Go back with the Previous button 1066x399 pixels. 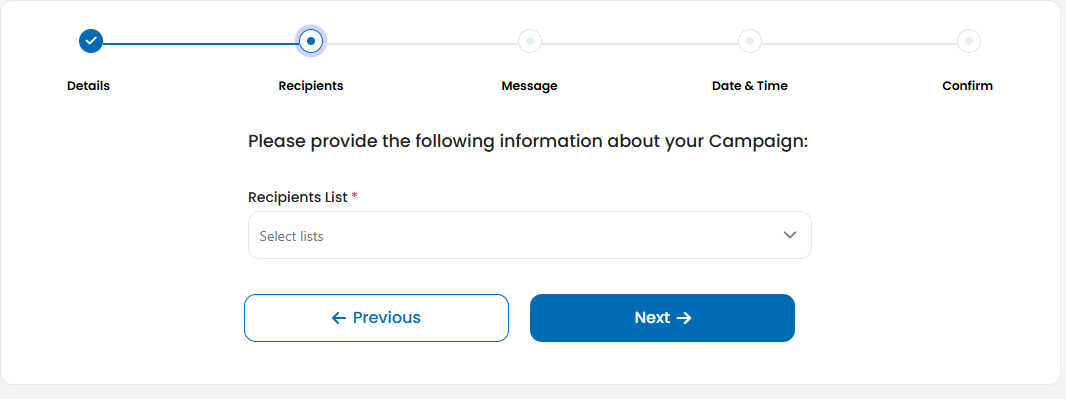[376, 318]
